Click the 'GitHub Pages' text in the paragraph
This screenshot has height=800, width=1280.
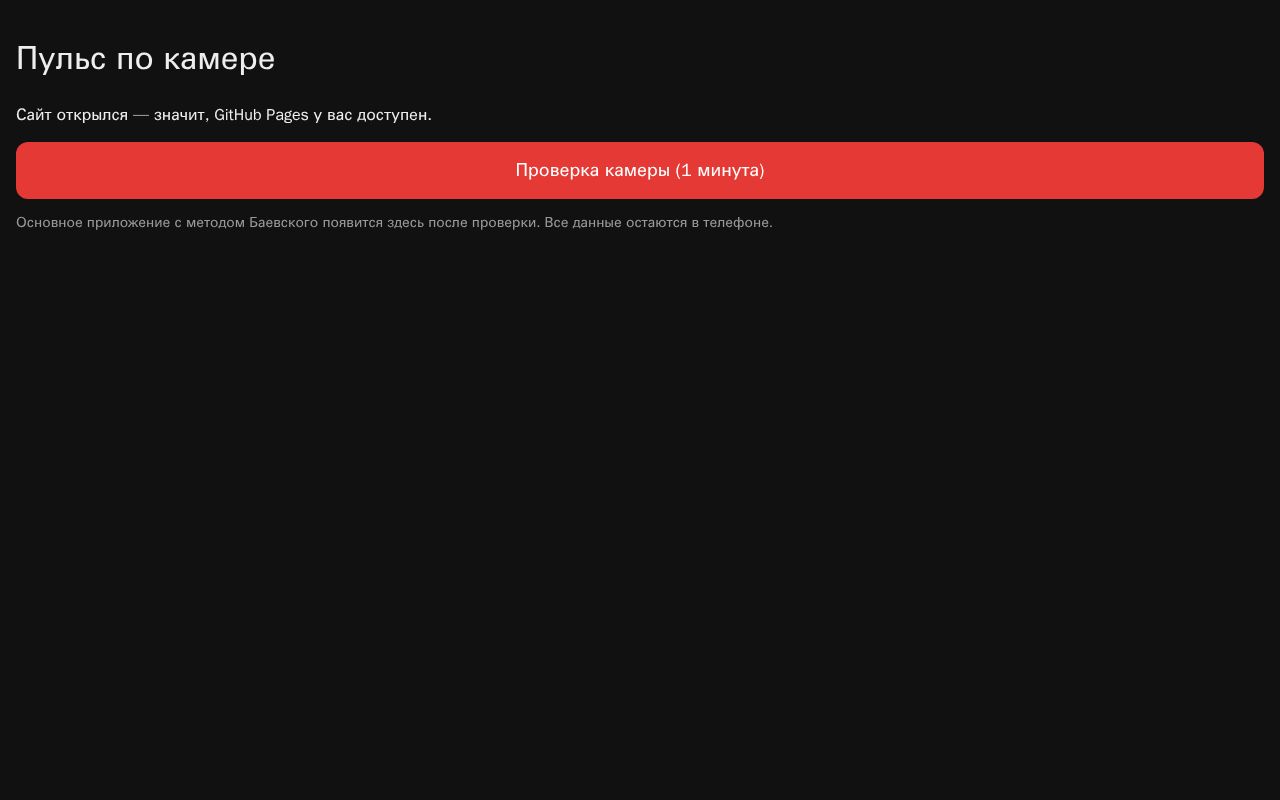pos(261,115)
